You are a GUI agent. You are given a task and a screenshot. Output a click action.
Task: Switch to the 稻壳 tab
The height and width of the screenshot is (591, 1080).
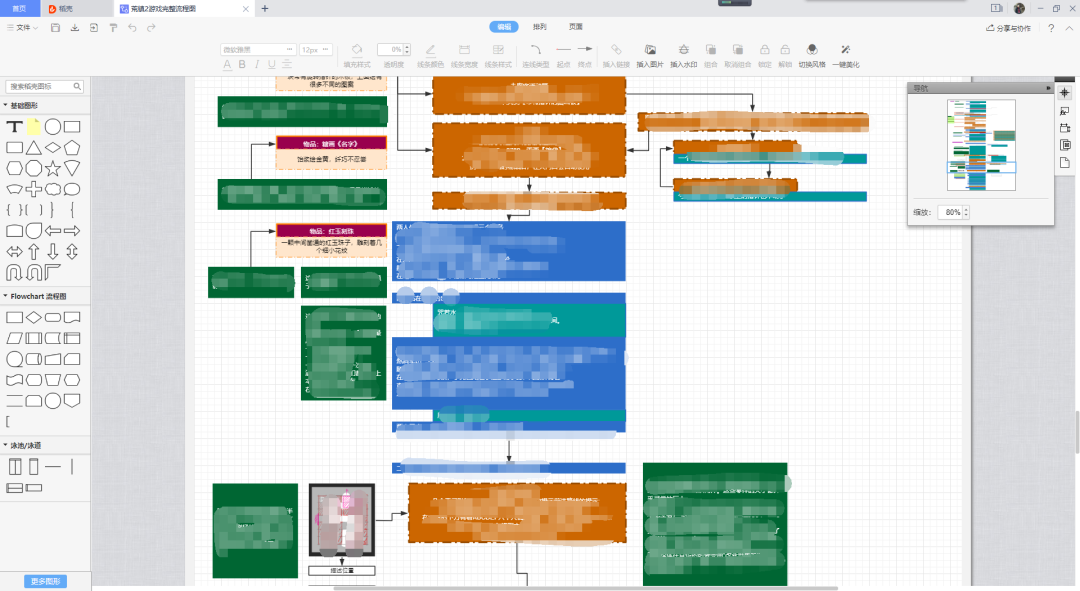(65, 9)
